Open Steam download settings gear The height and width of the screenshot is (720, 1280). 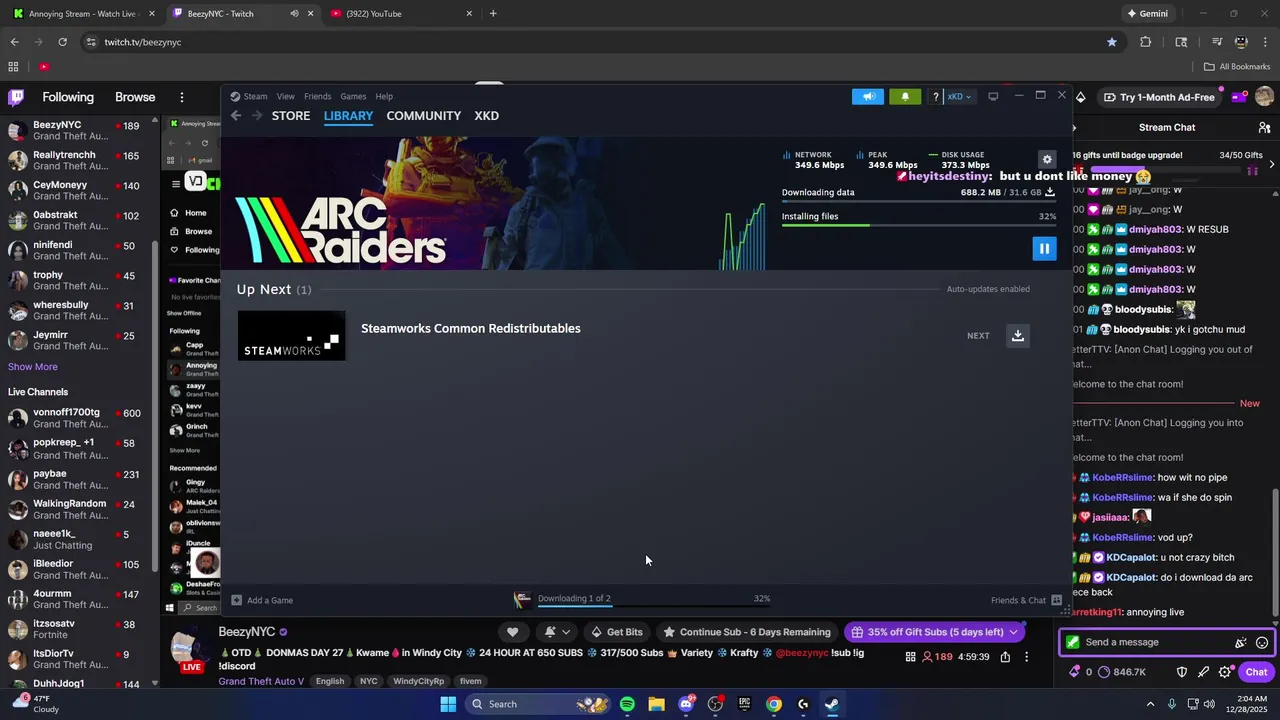1047,159
